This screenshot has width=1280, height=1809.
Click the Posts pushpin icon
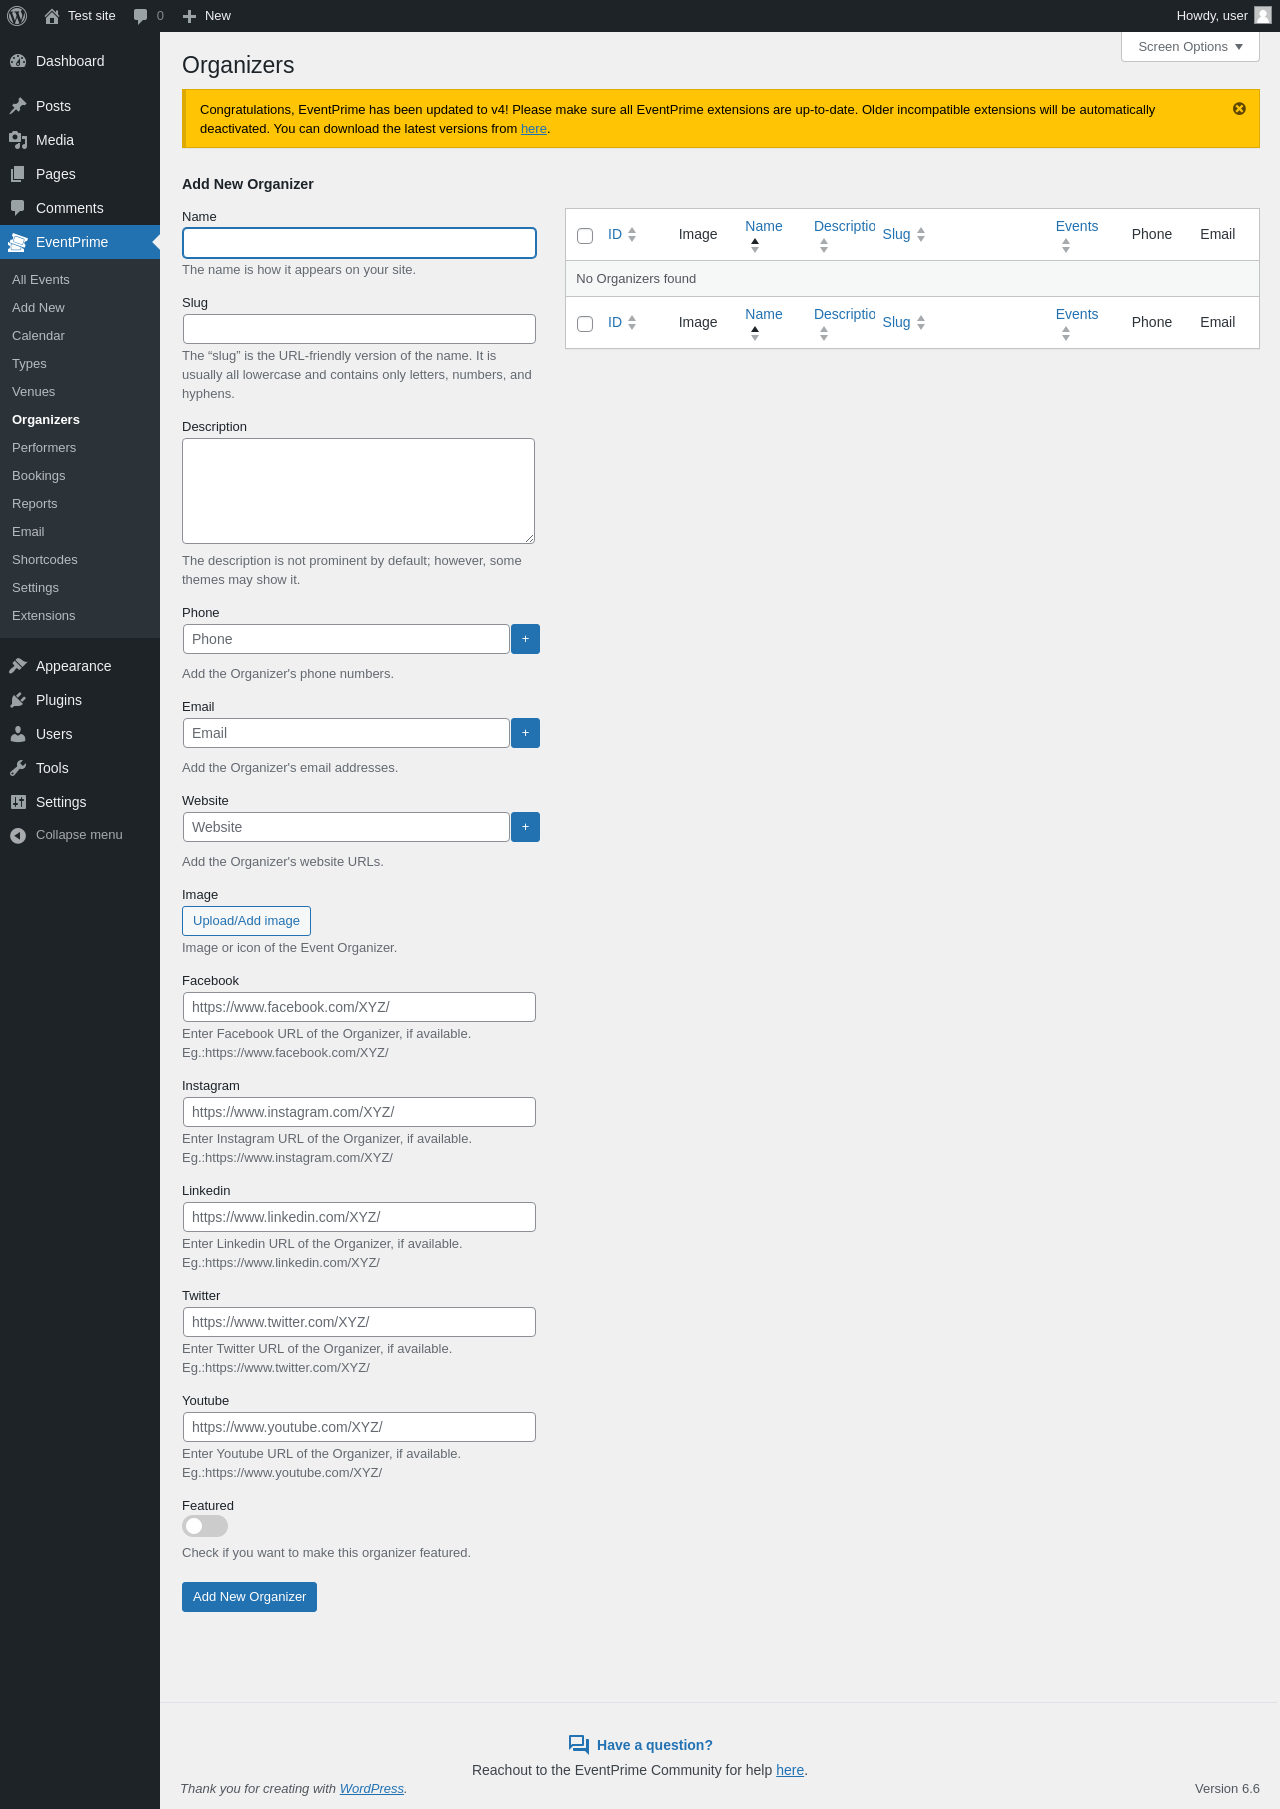18,106
